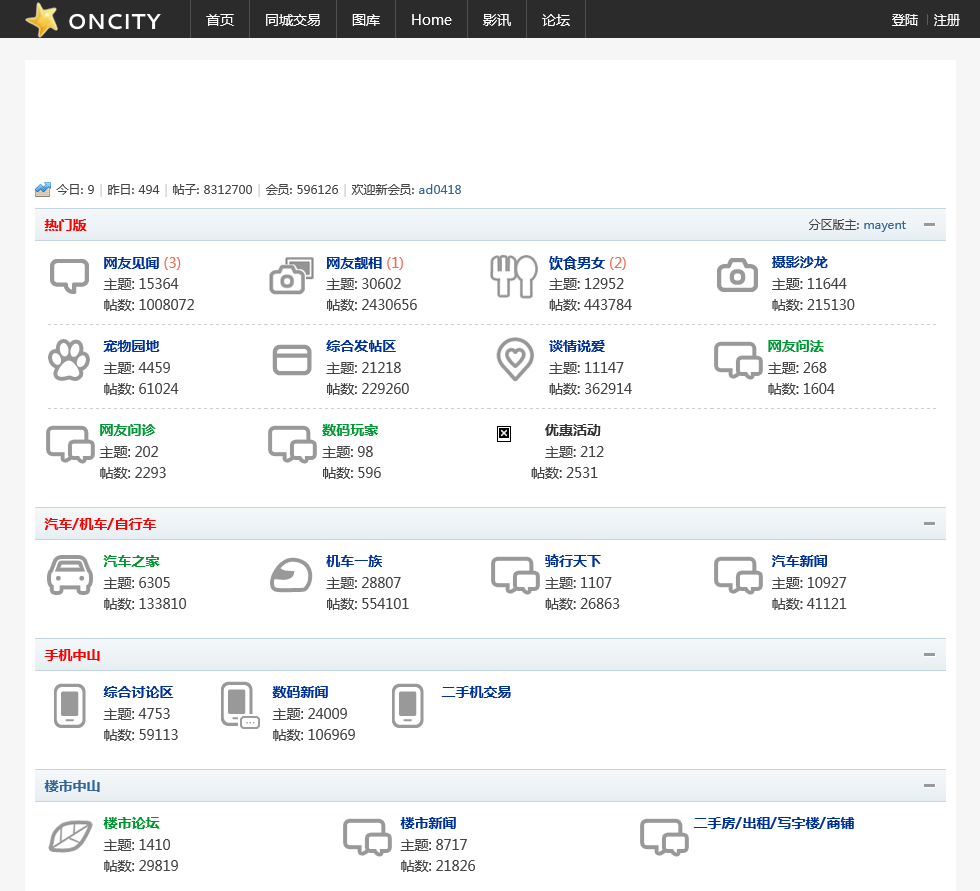The height and width of the screenshot is (891, 980).
Task: Click the chat bubbles icon for 楼市新闻
Action: pos(367,837)
